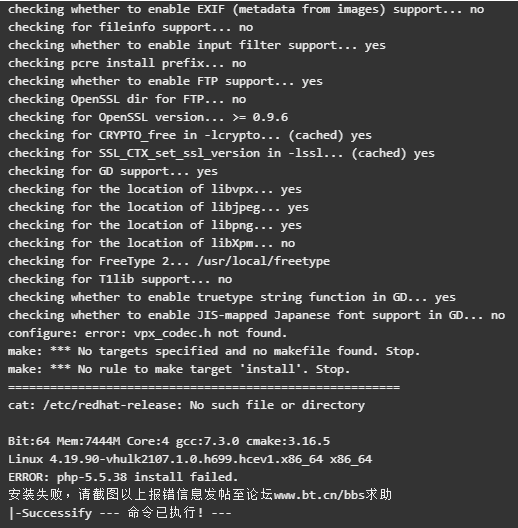Click the make "No rule to make target 'install'" line
The width and height of the screenshot is (518, 528).
tap(179, 369)
